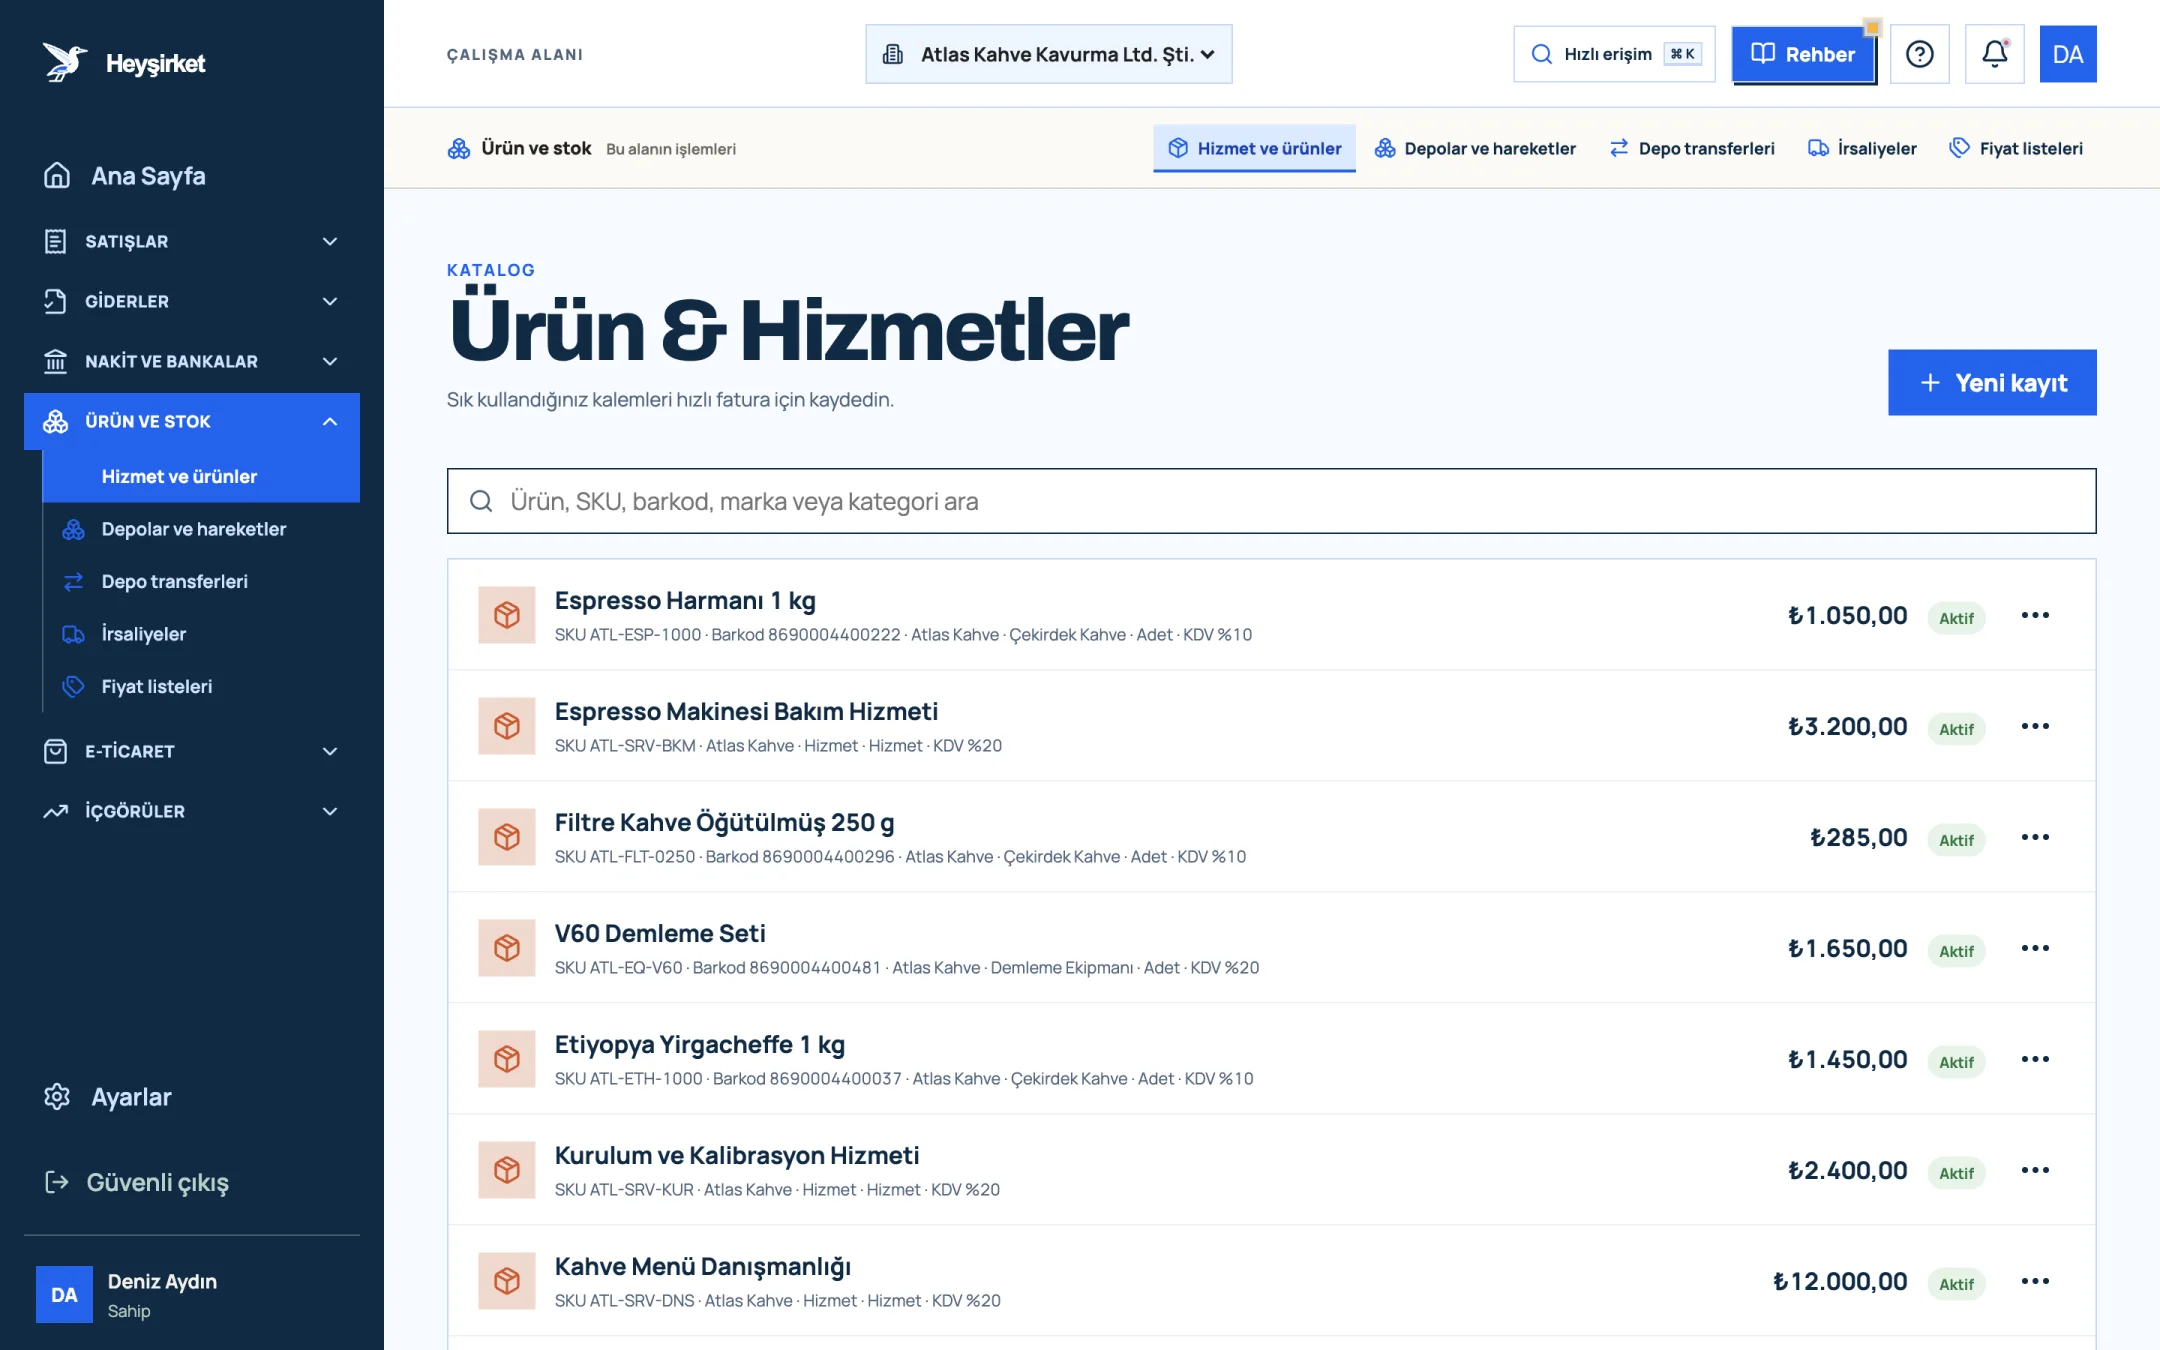Open more options for V60 Demleme Seti

(x=2035, y=948)
